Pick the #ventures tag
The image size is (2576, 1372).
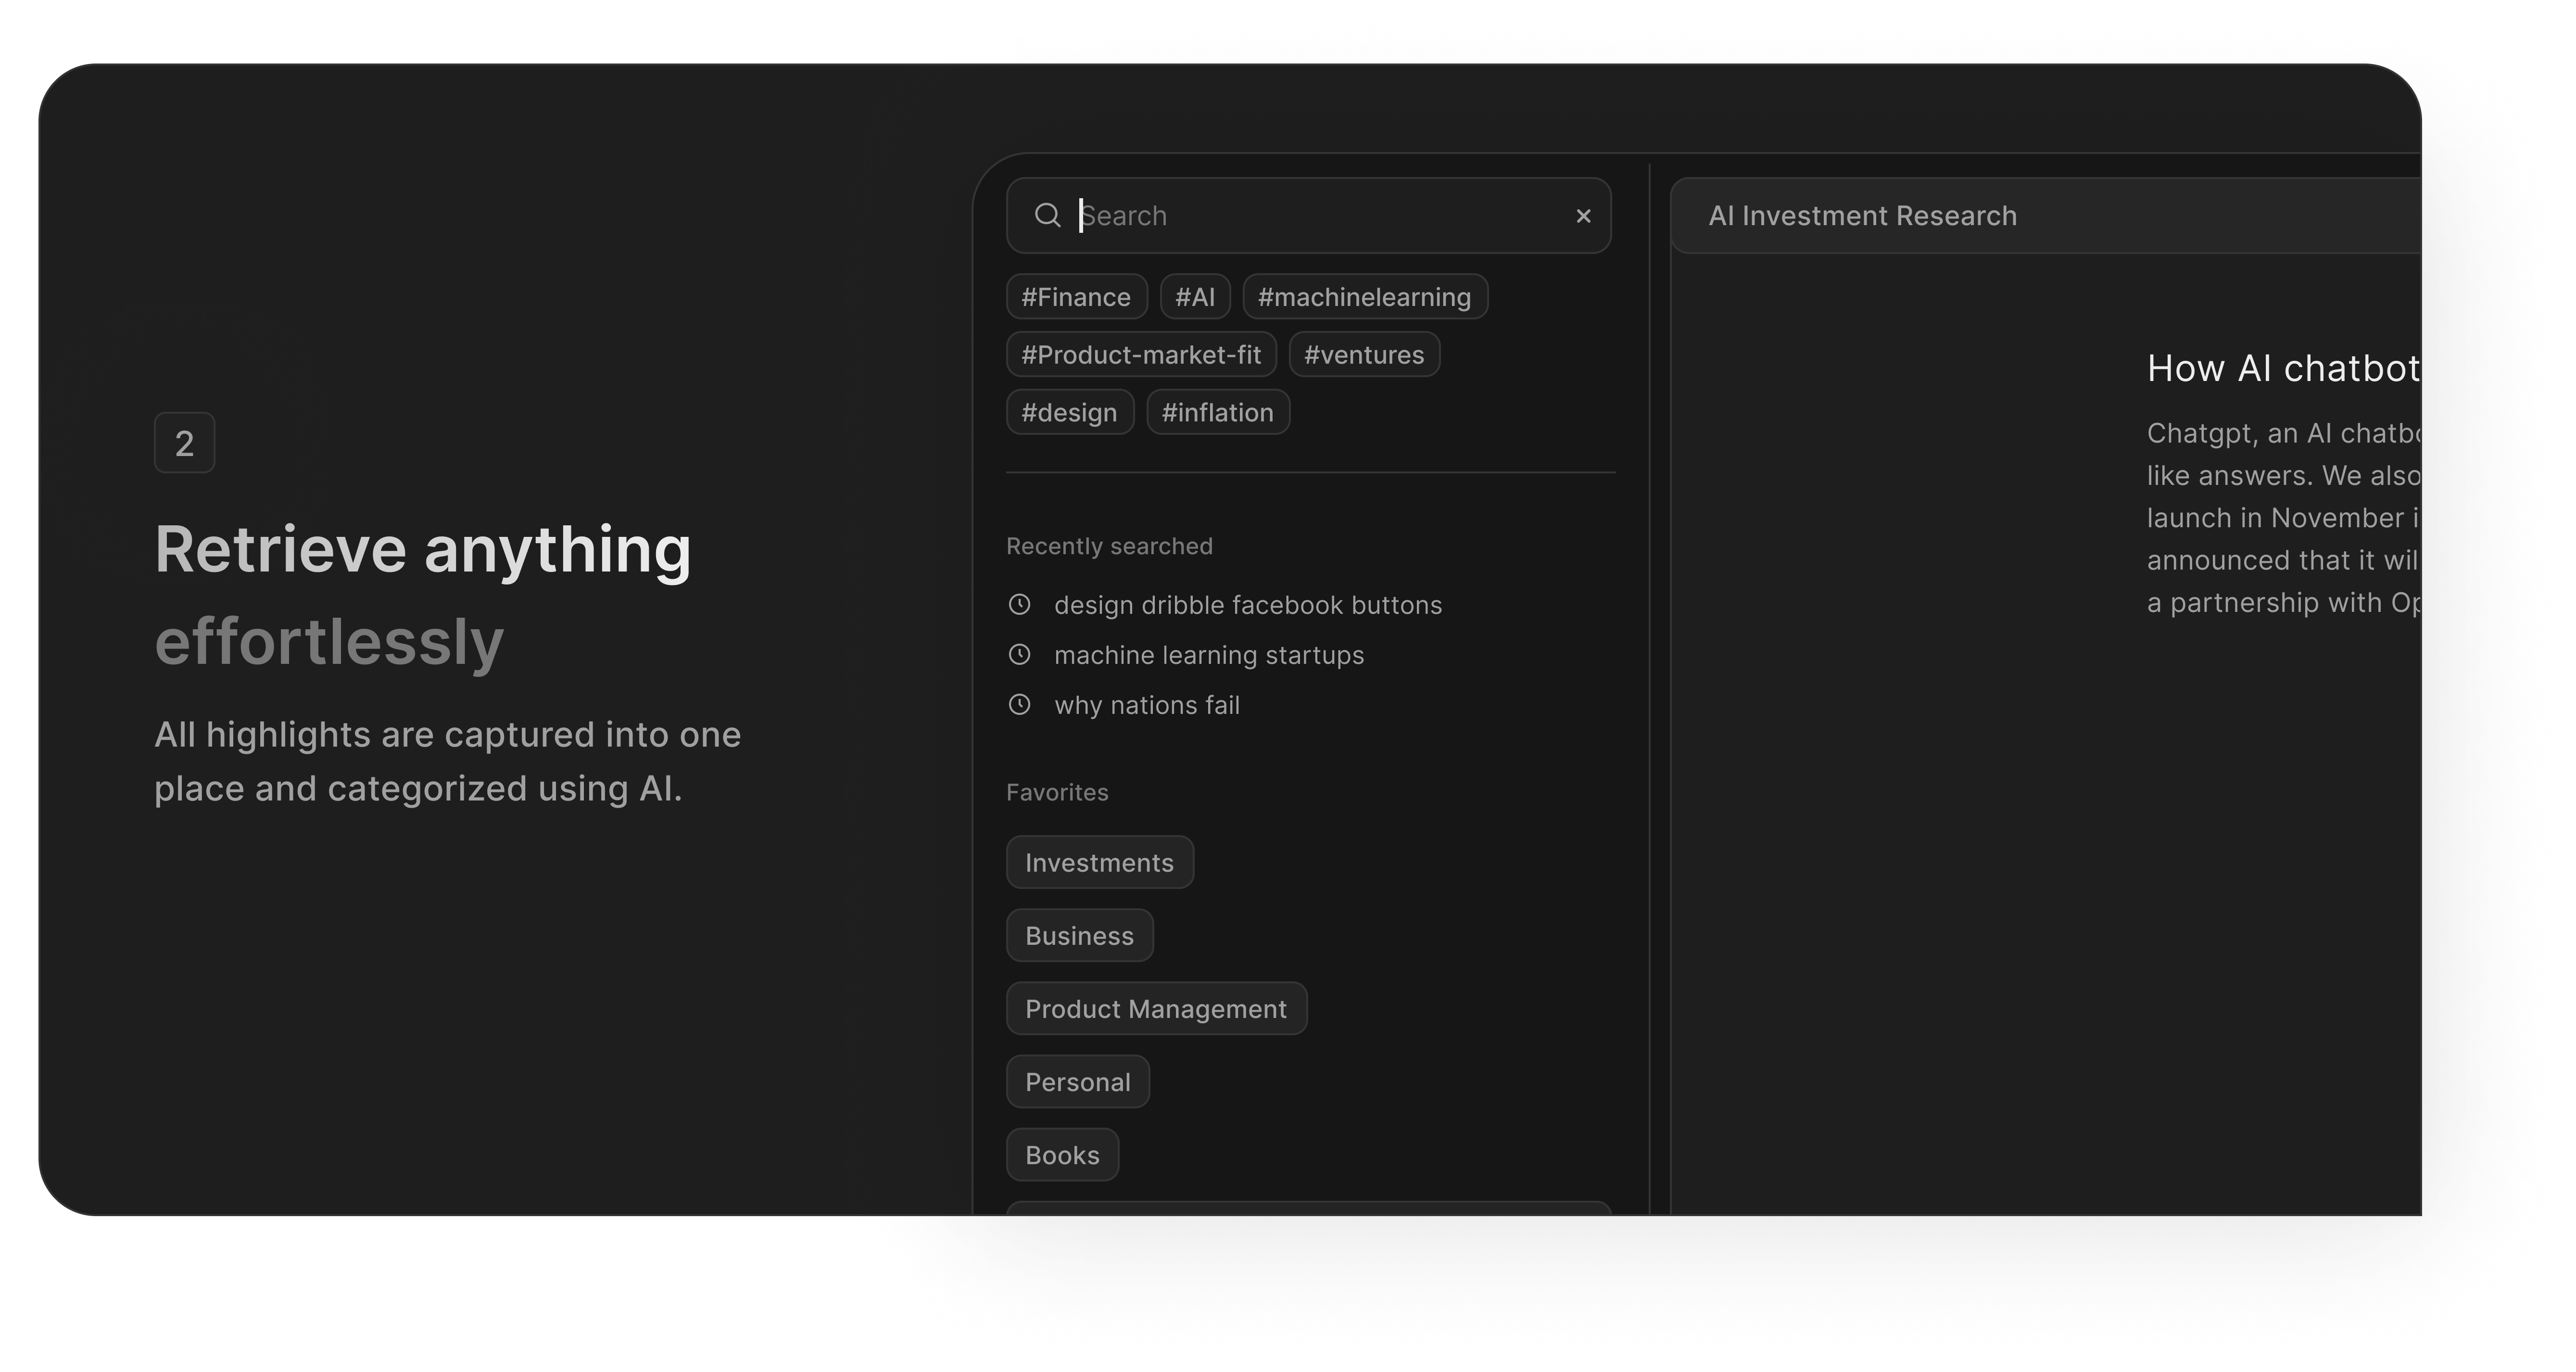coord(1364,354)
